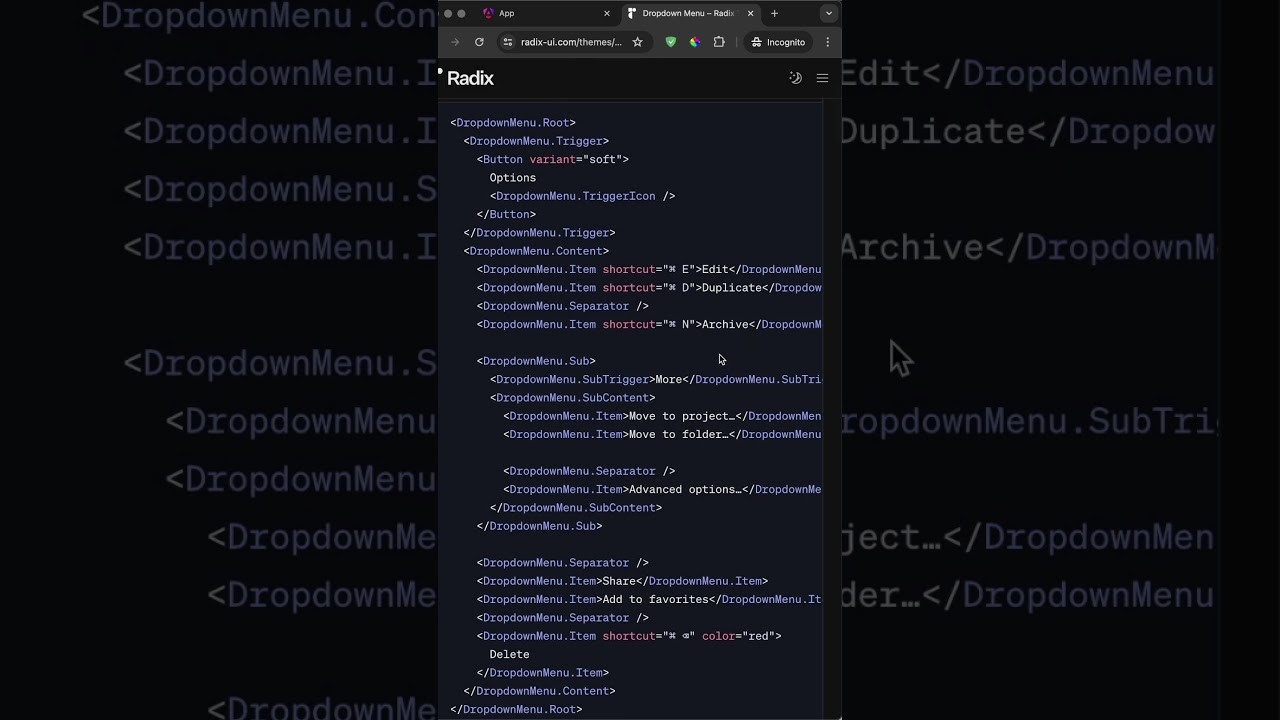This screenshot has height=720, width=1280.
Task: Click the DropdownMenu.TriggerIcon line
Action: click(x=583, y=196)
